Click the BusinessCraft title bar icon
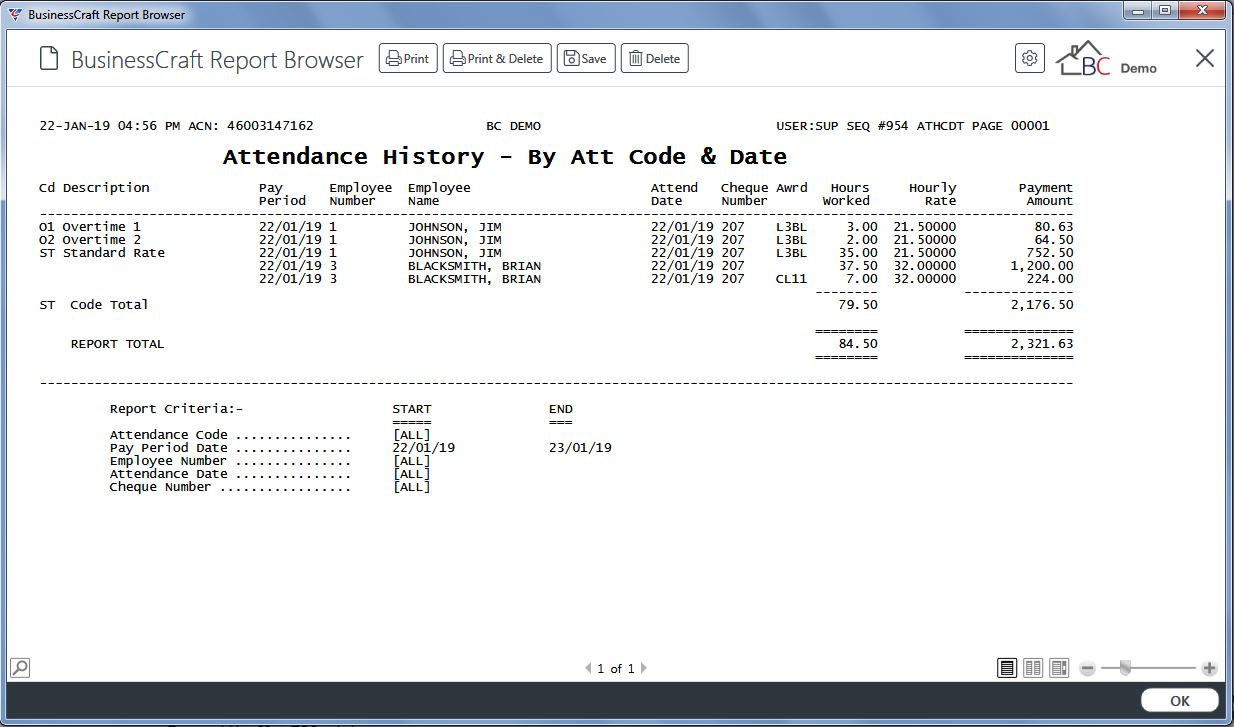 (x=14, y=15)
